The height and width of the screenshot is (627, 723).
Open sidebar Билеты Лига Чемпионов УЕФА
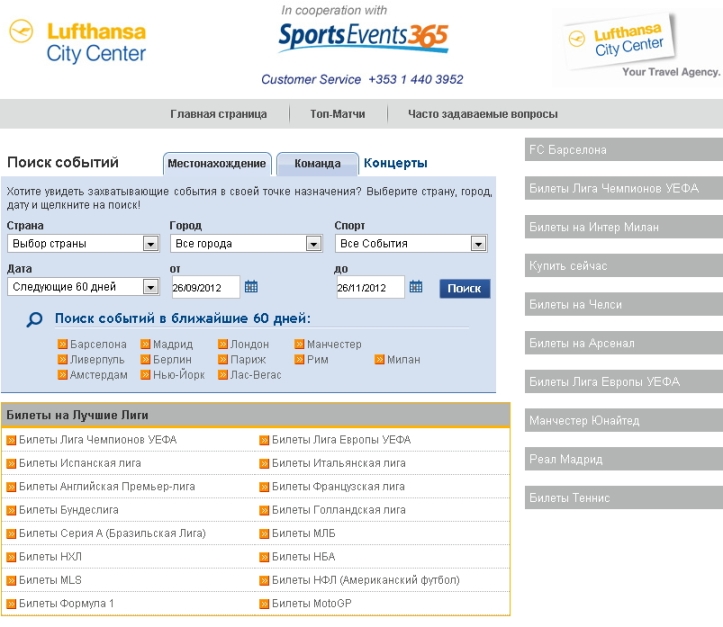(x=624, y=188)
